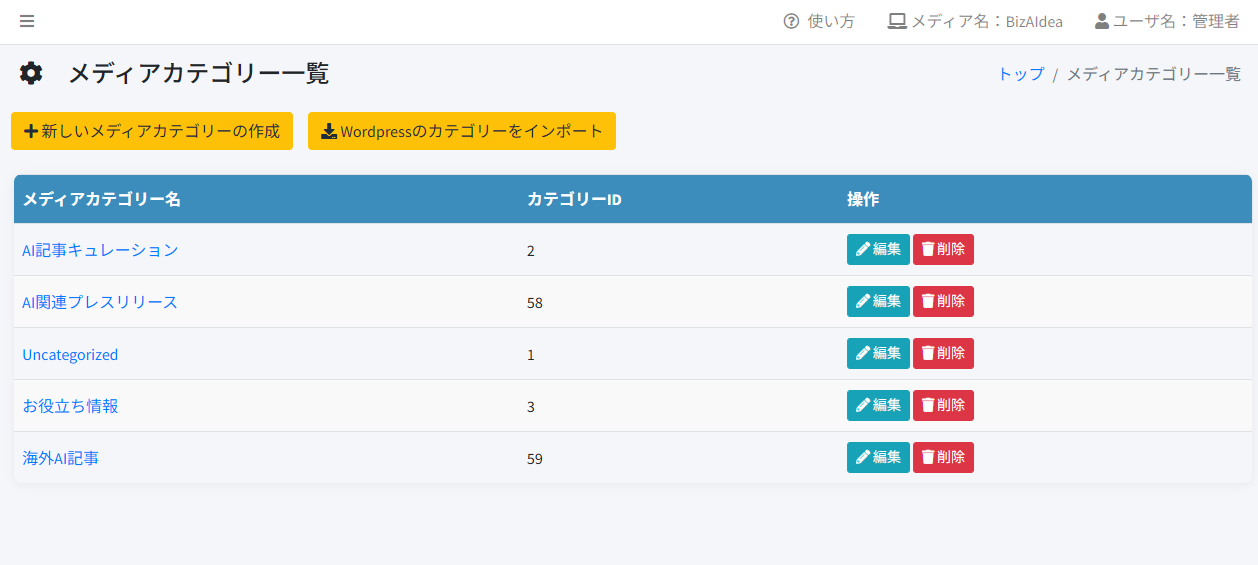This screenshot has width=1258, height=565.
Task: Delete the AI記事キュレーション category
Action: [942, 249]
